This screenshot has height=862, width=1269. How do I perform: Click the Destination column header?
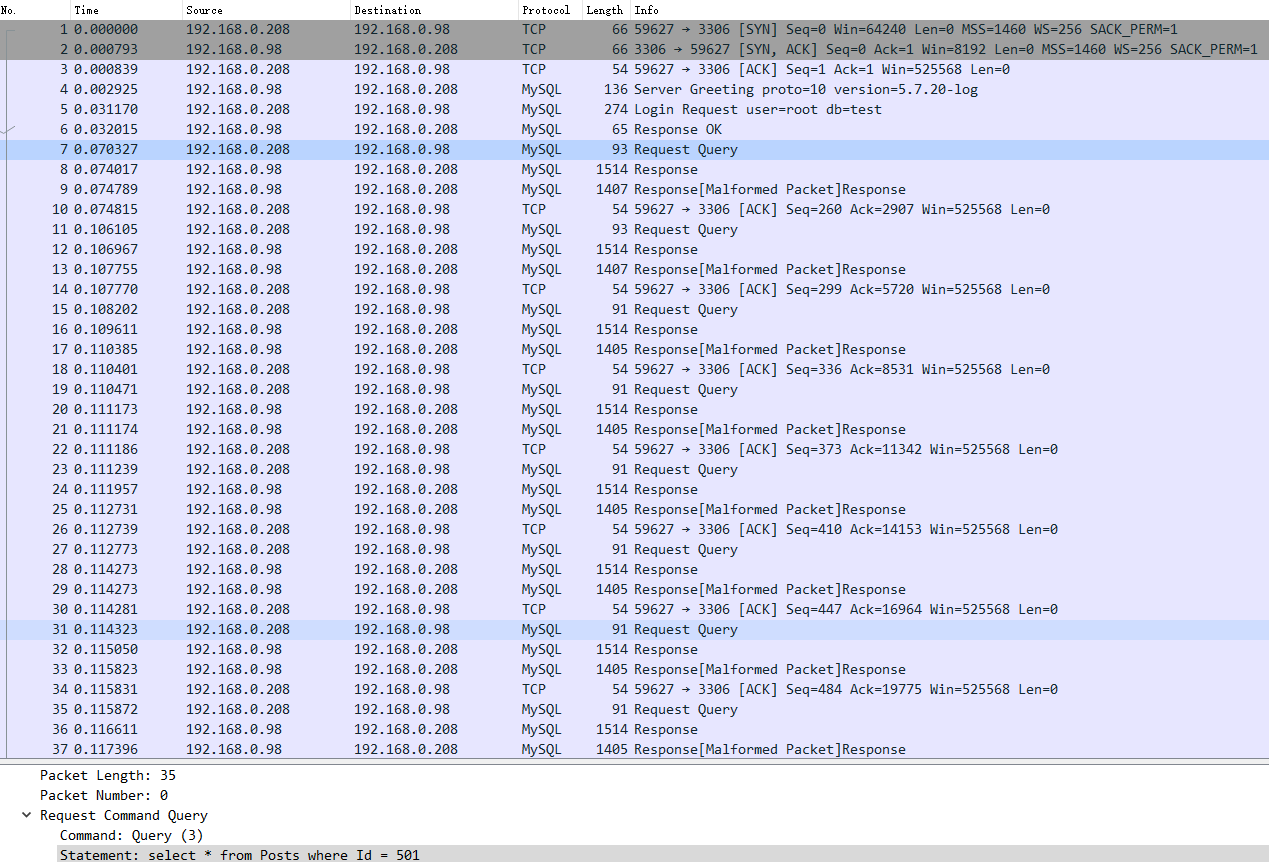click(x=435, y=10)
